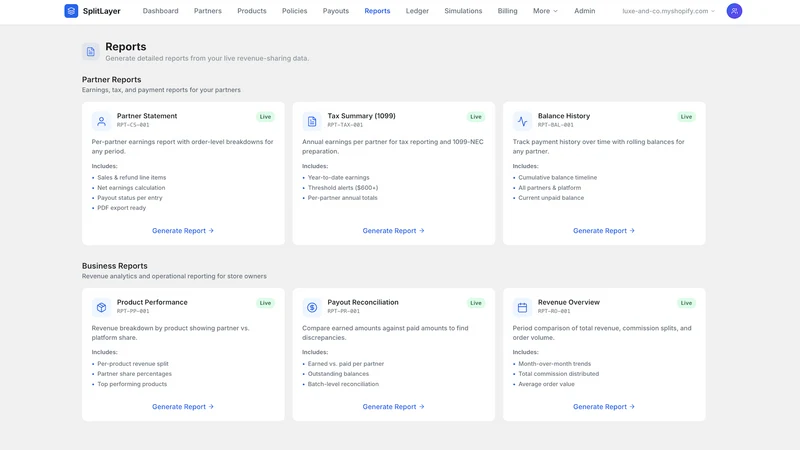Image resolution: width=800 pixels, height=450 pixels.
Task: Click report ID RPT-PR-001
Action: pos(343,311)
